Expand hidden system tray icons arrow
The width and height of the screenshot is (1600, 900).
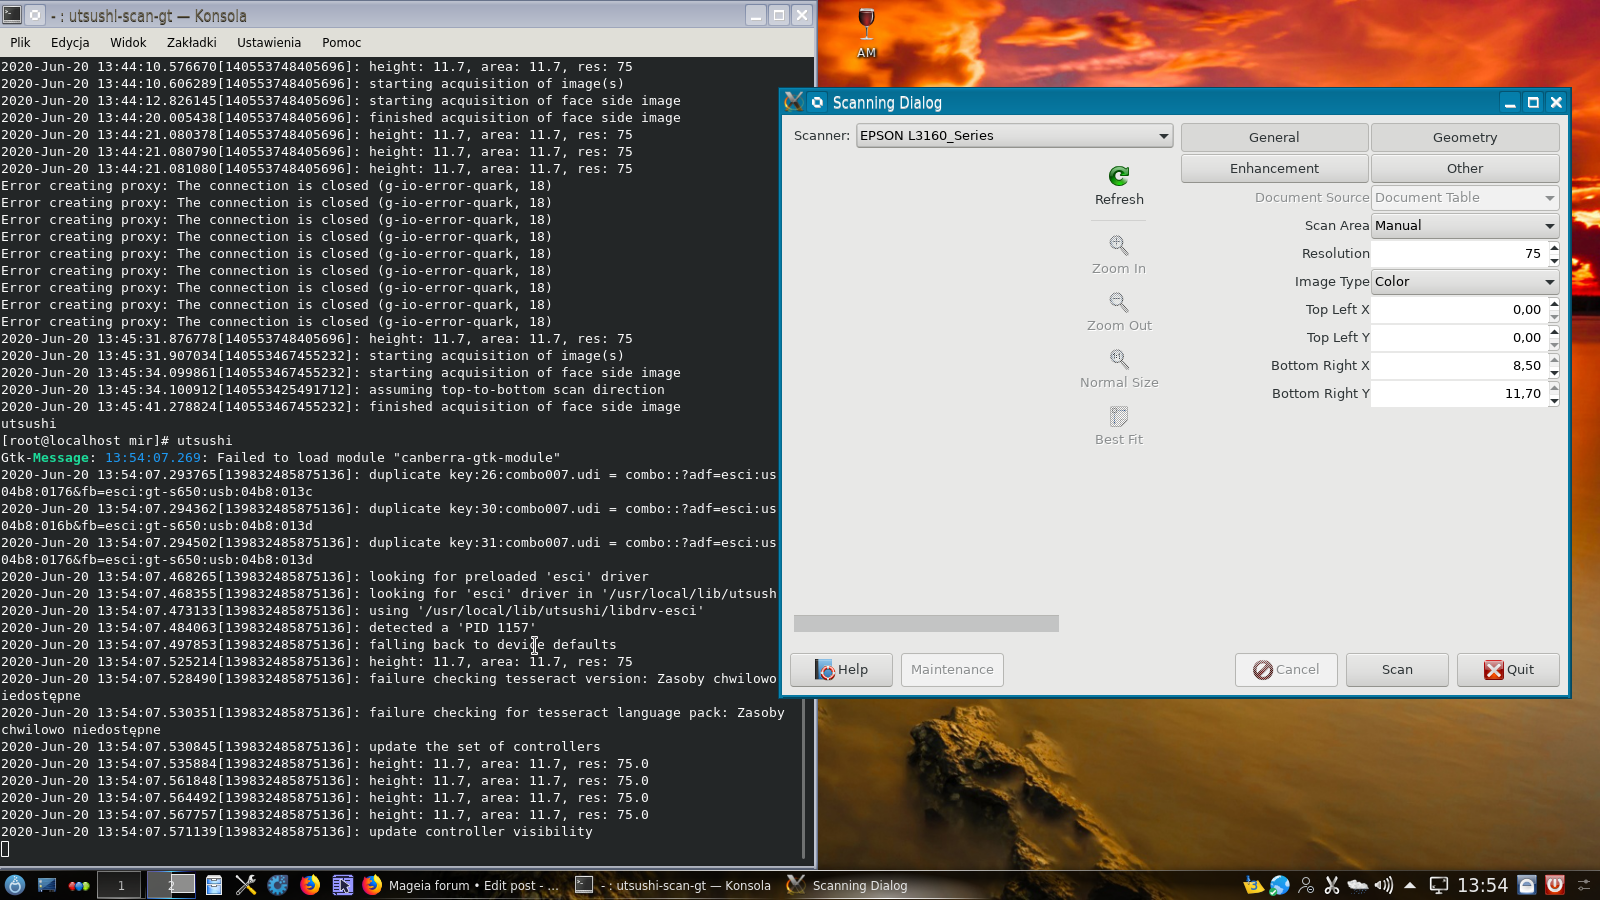click(x=1410, y=885)
